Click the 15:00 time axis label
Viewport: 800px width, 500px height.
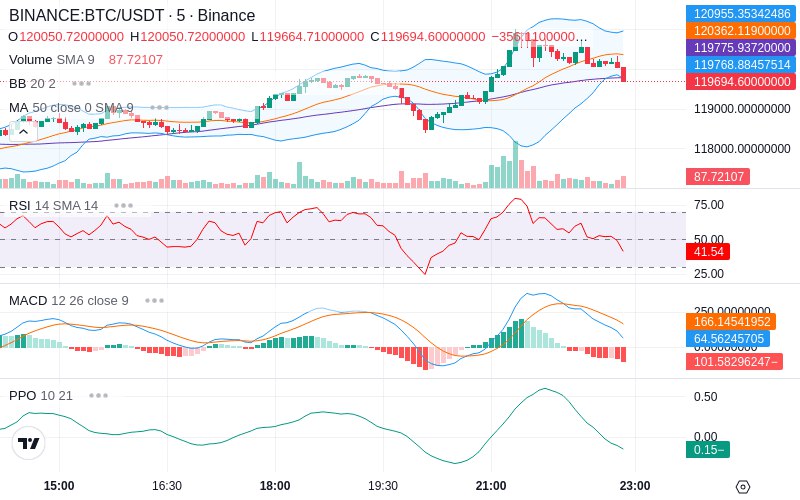[59, 486]
